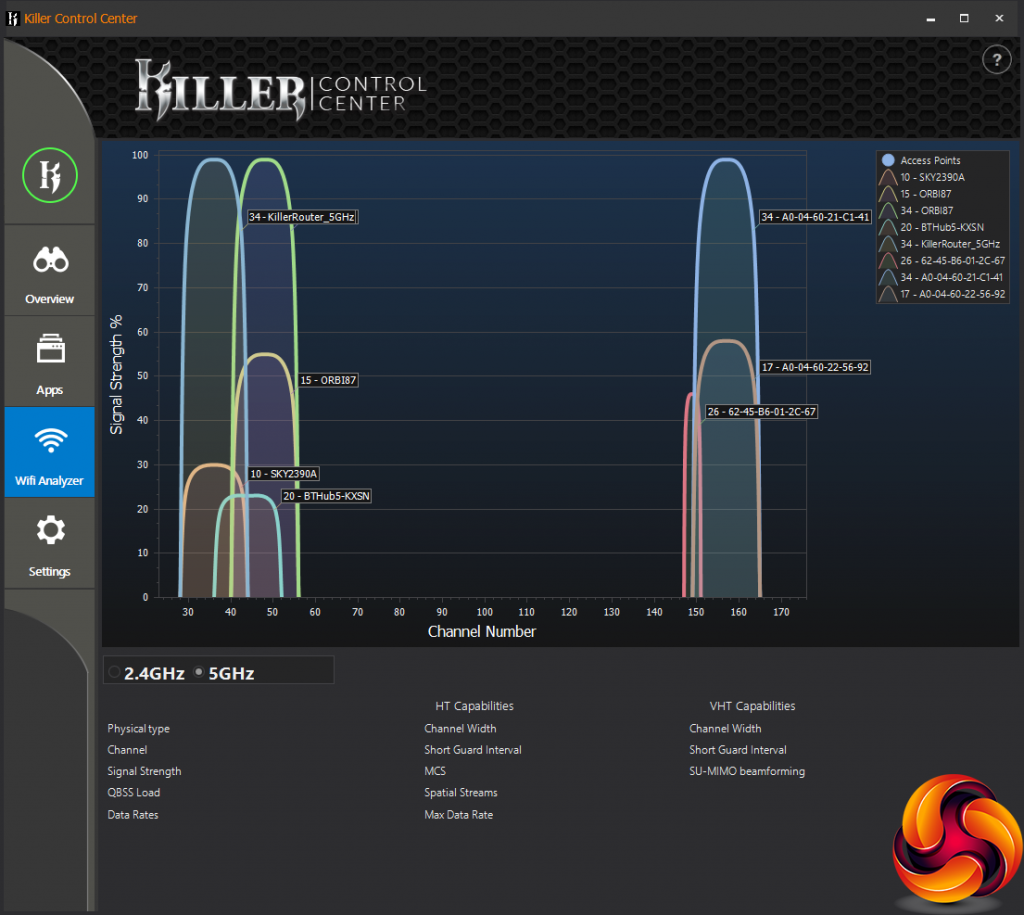
Task: Click the 26 - 62-45-B6-01-2C-67 chart label
Action: coord(761,411)
